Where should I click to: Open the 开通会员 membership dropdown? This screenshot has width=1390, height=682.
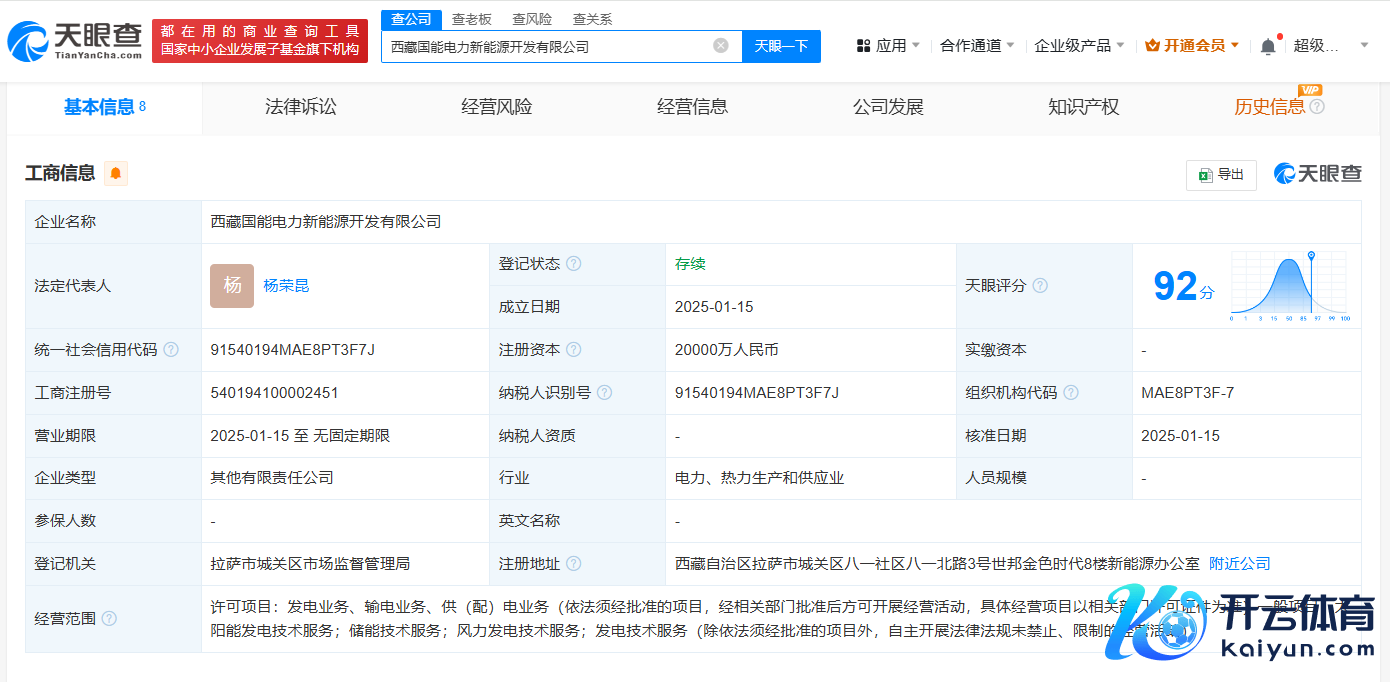coord(1193,46)
